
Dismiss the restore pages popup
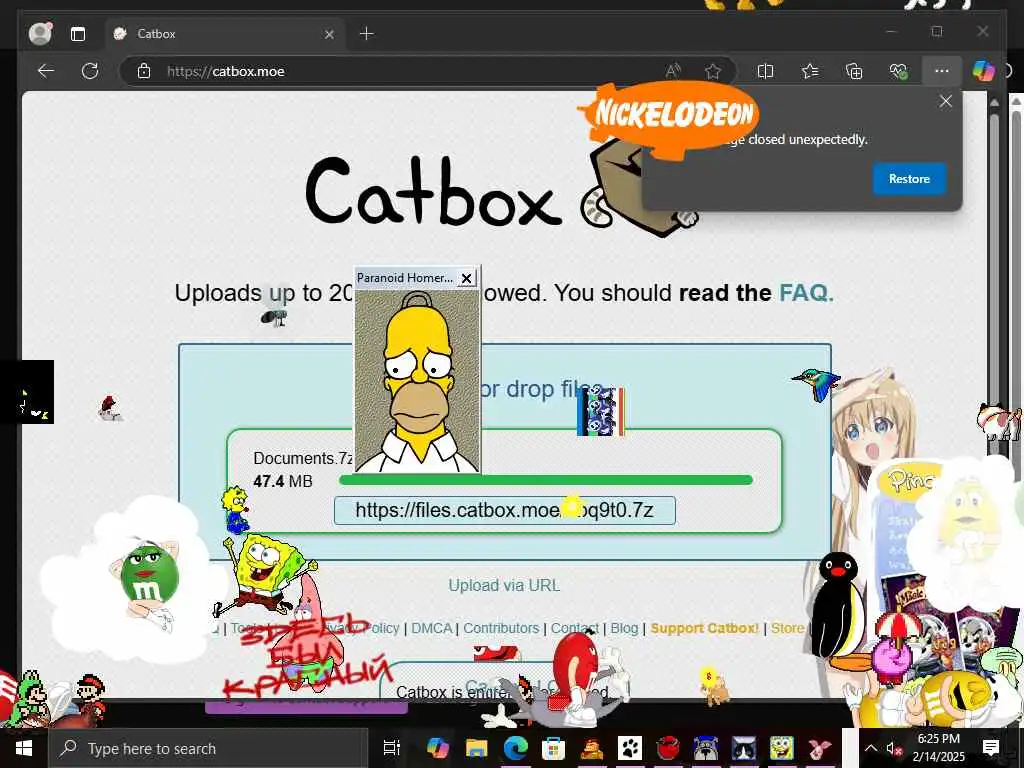(946, 101)
